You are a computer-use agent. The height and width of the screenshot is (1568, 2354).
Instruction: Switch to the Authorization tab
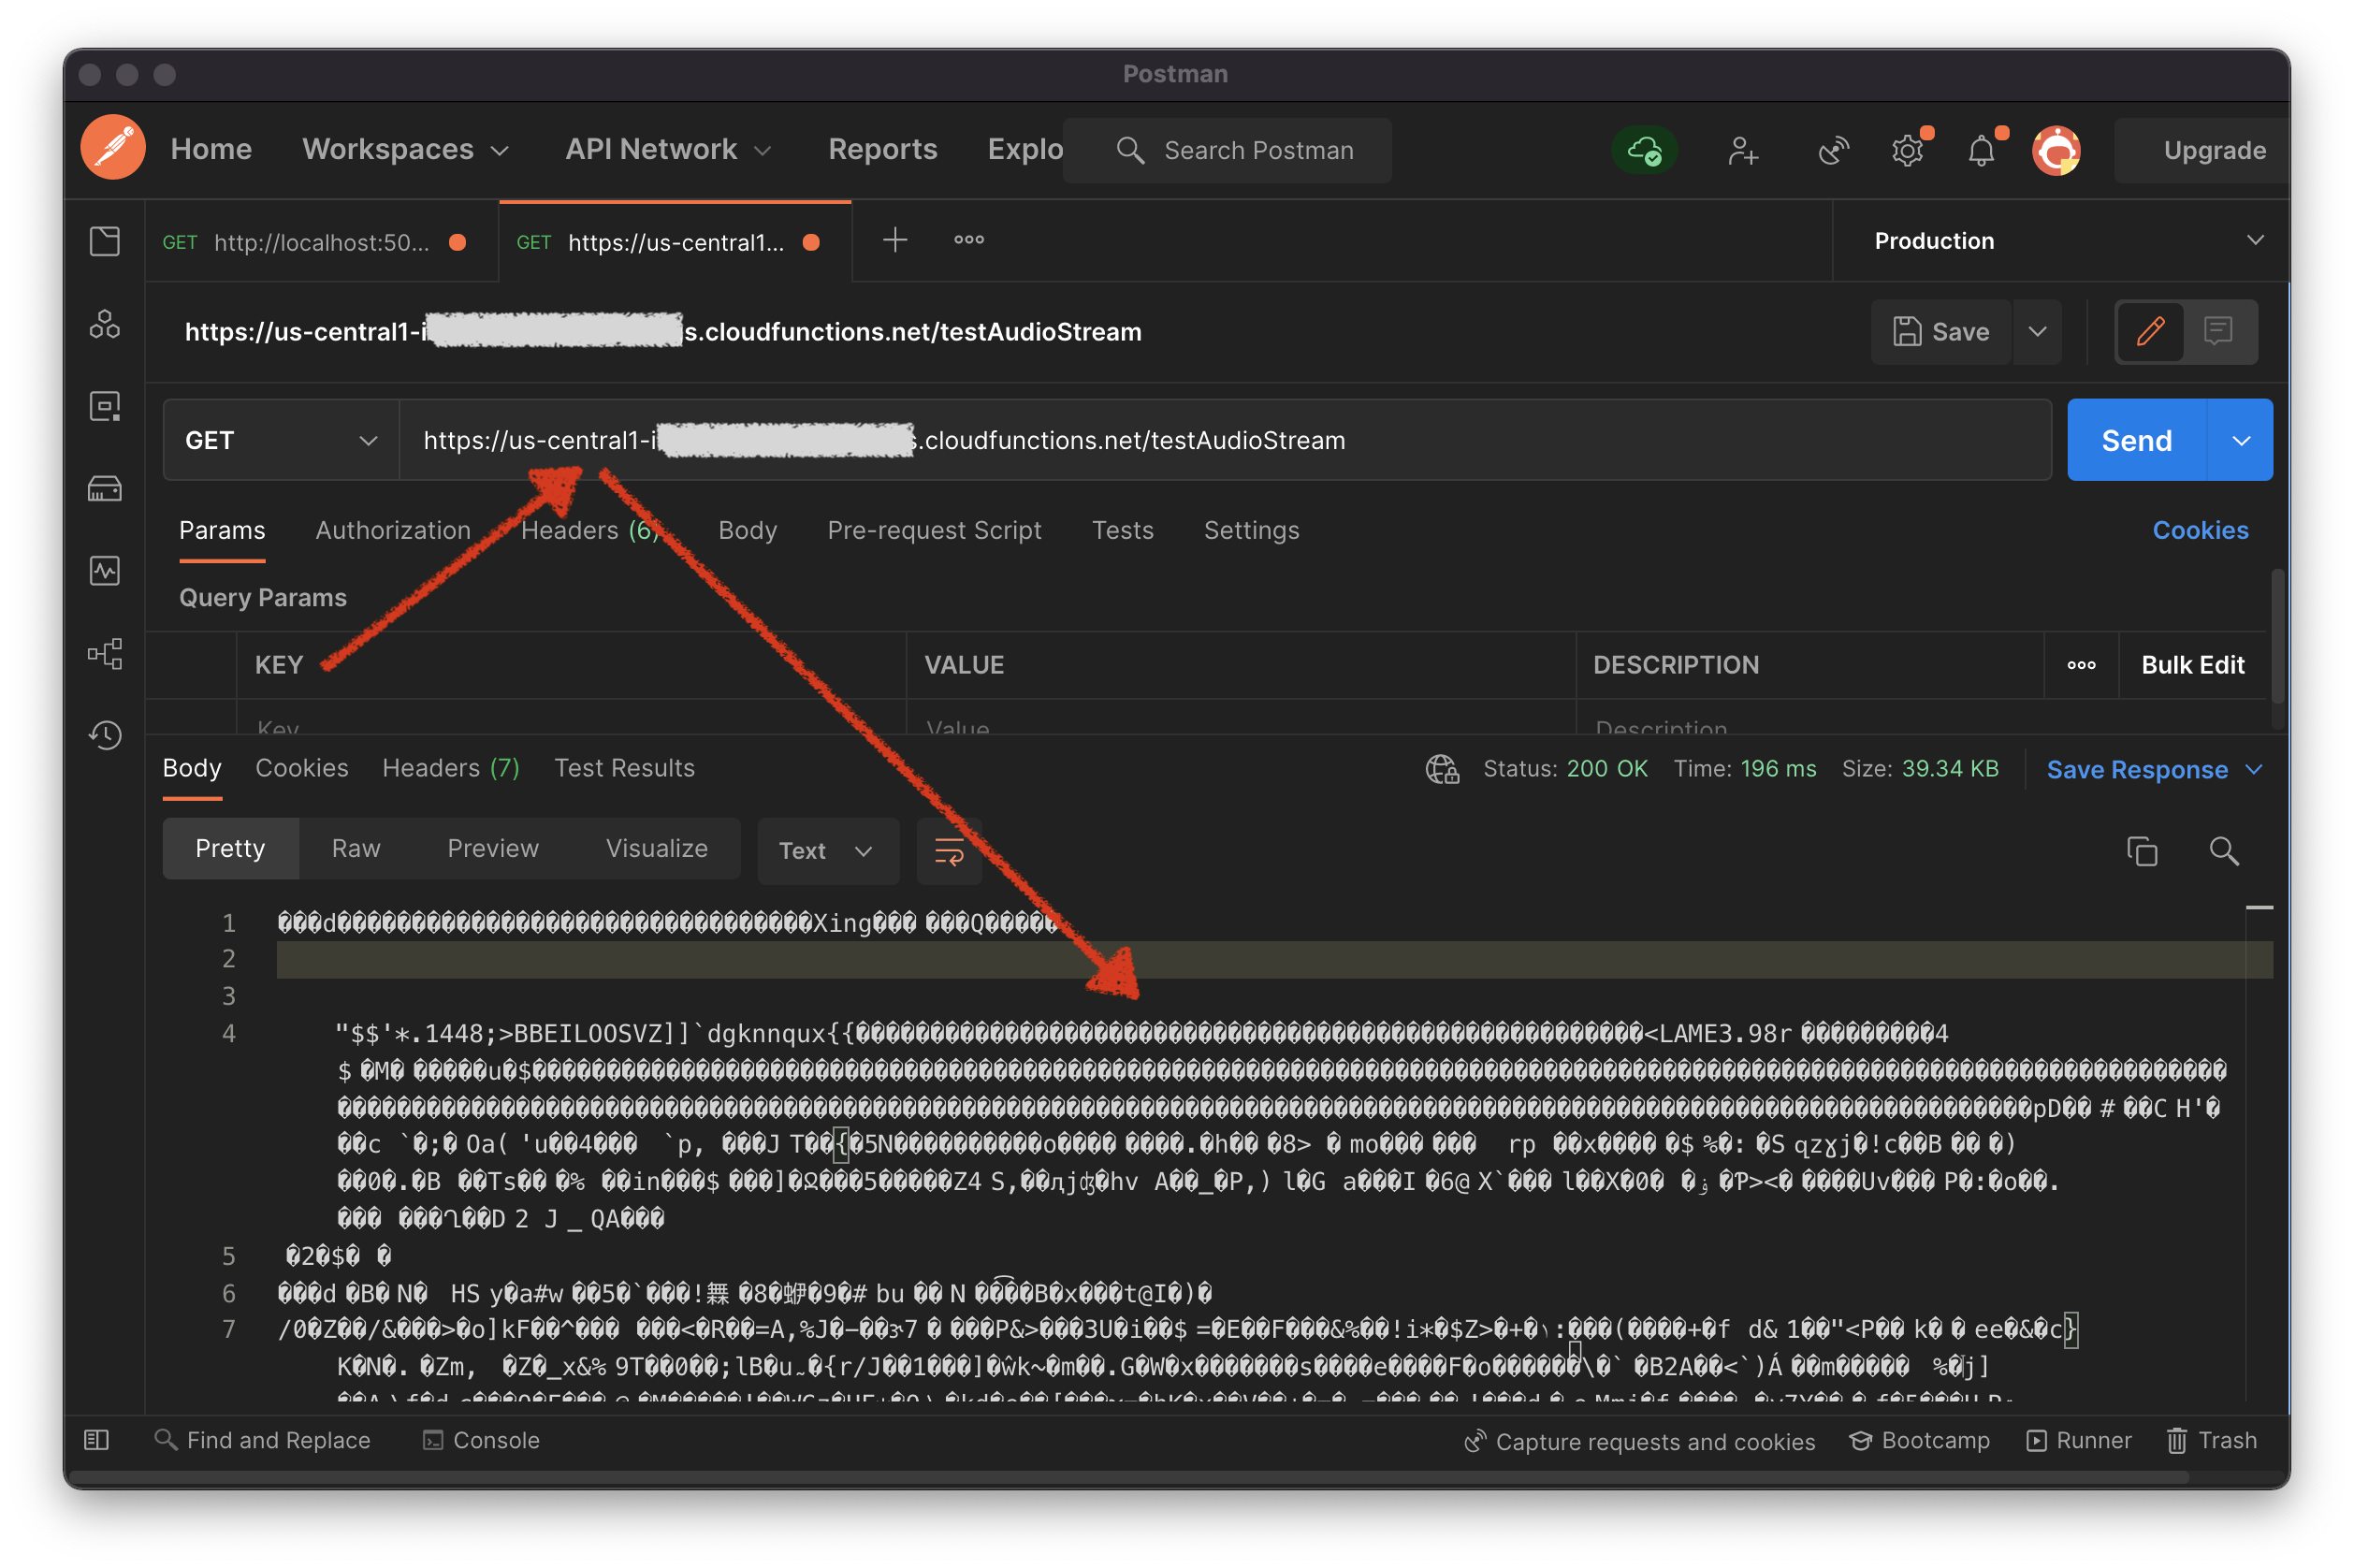pos(393,530)
